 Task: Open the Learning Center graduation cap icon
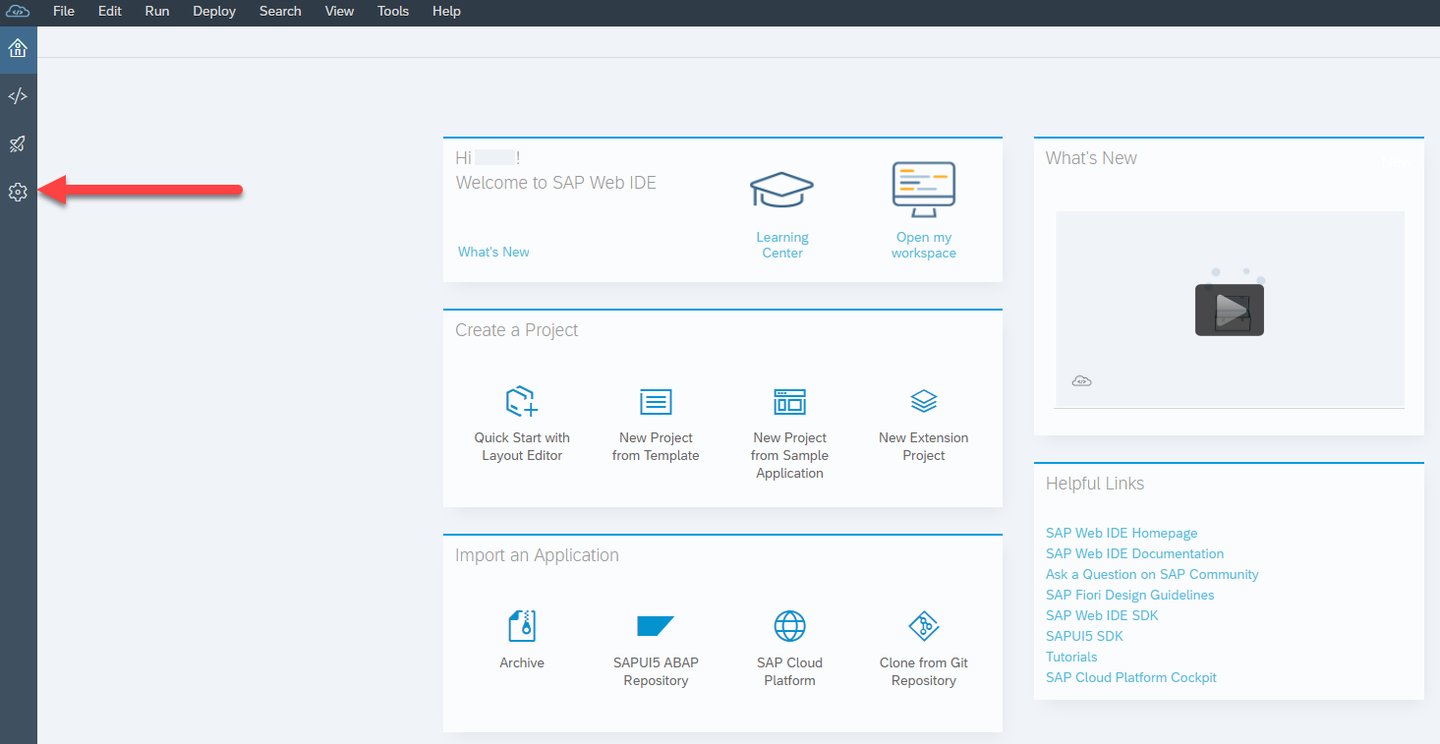click(x=782, y=190)
